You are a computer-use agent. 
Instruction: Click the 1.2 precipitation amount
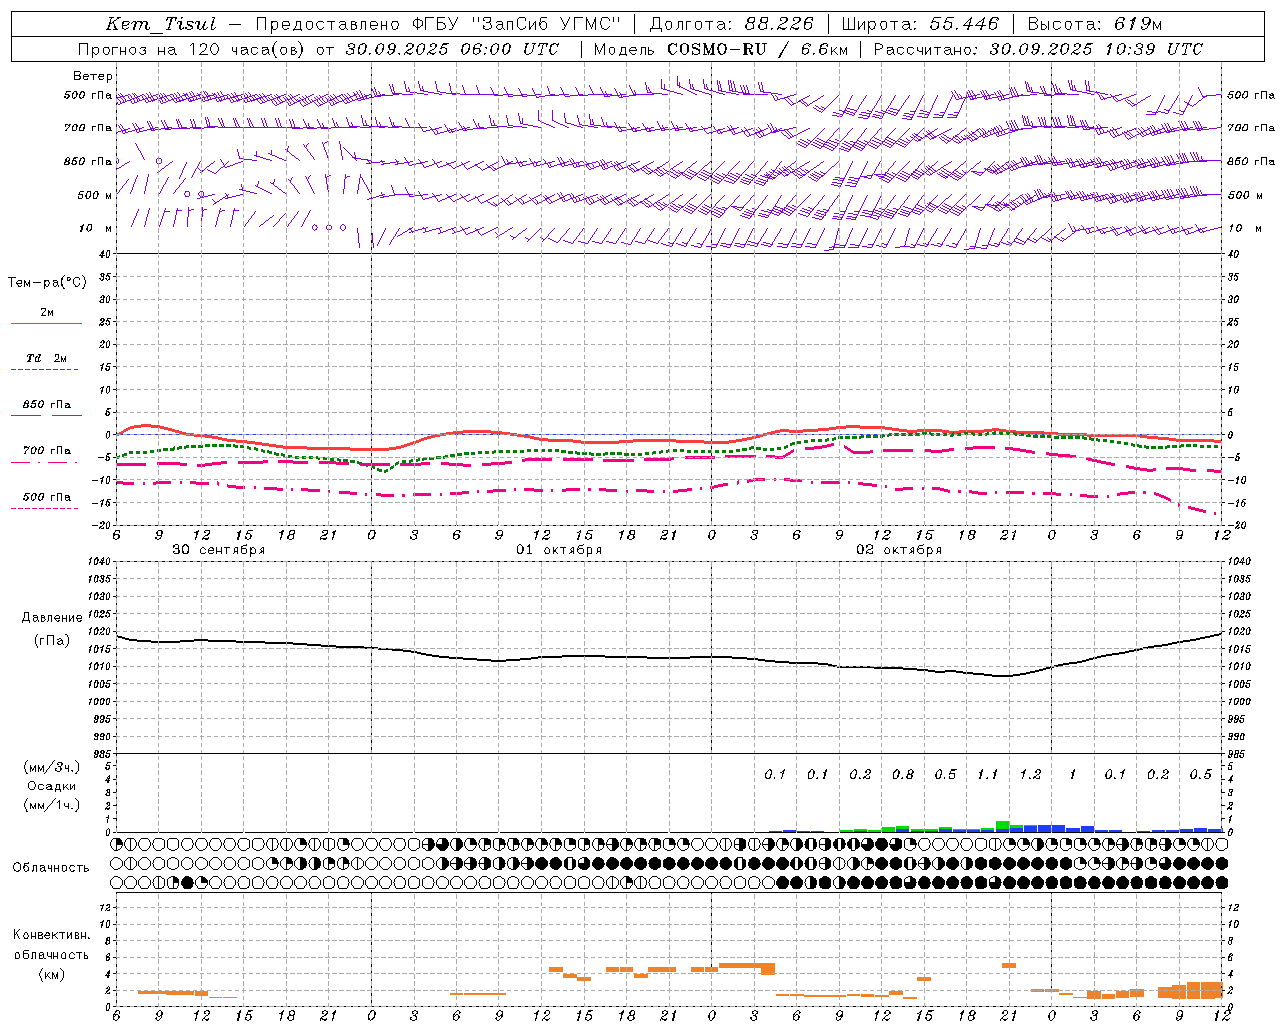[1031, 774]
